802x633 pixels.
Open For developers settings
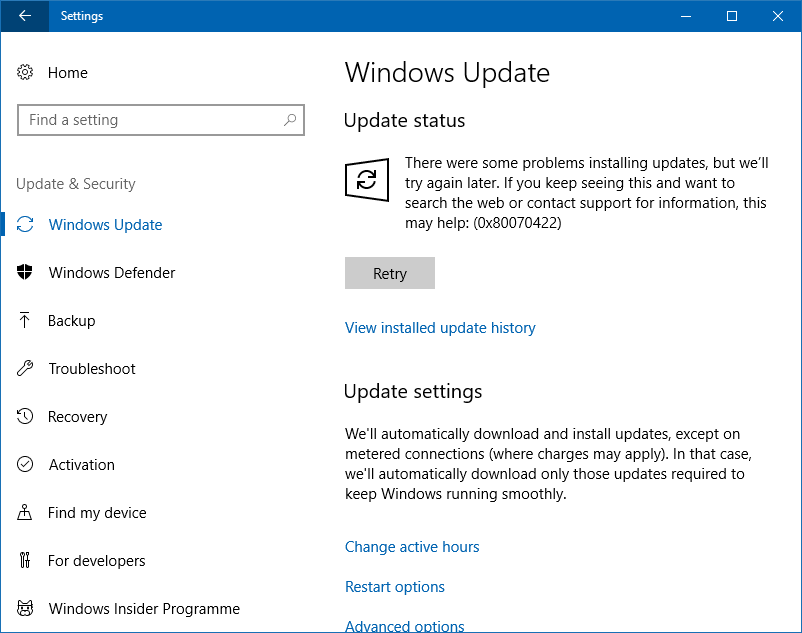[x=97, y=561]
